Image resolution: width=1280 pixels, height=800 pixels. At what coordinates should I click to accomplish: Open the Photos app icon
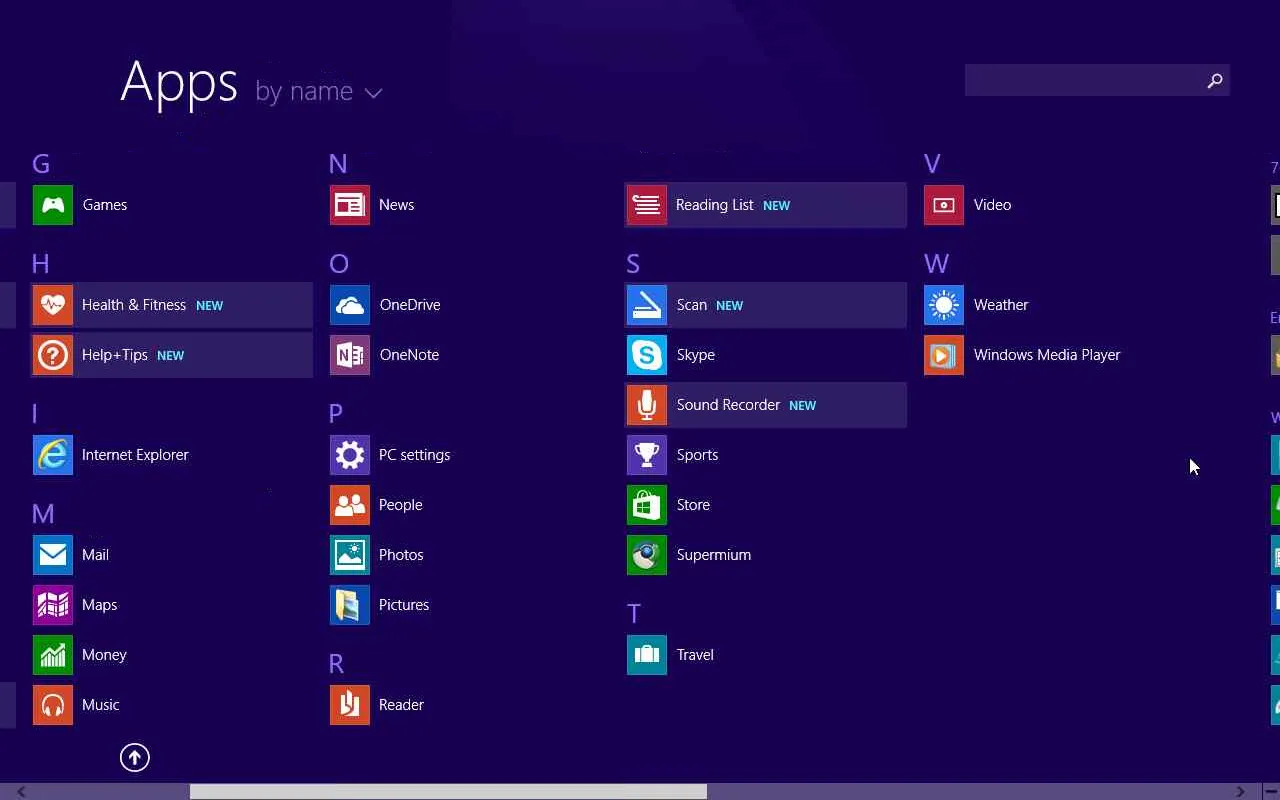(x=350, y=555)
